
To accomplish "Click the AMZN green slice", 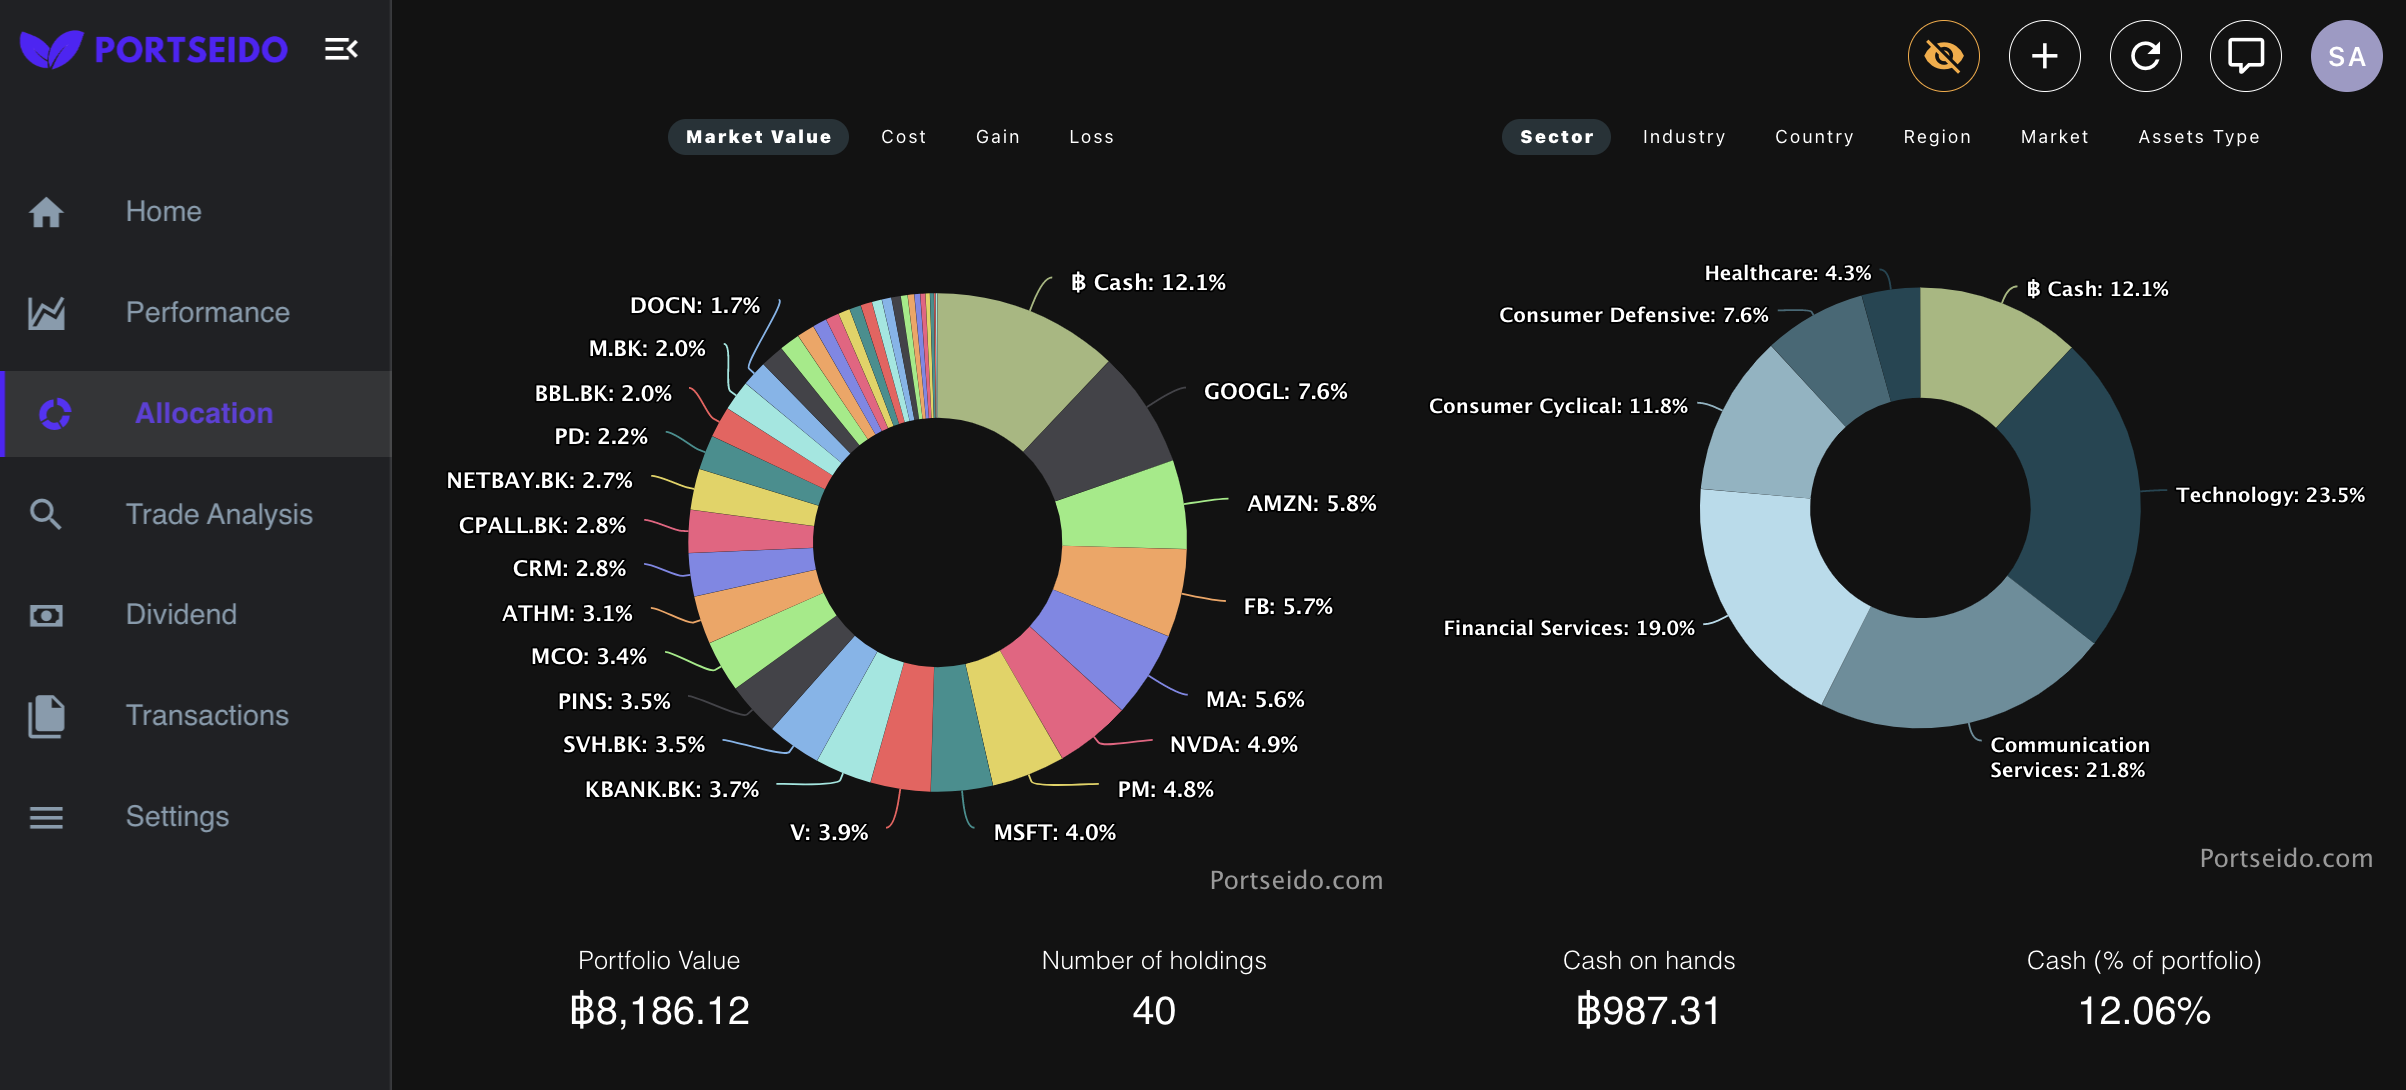I will [1121, 507].
